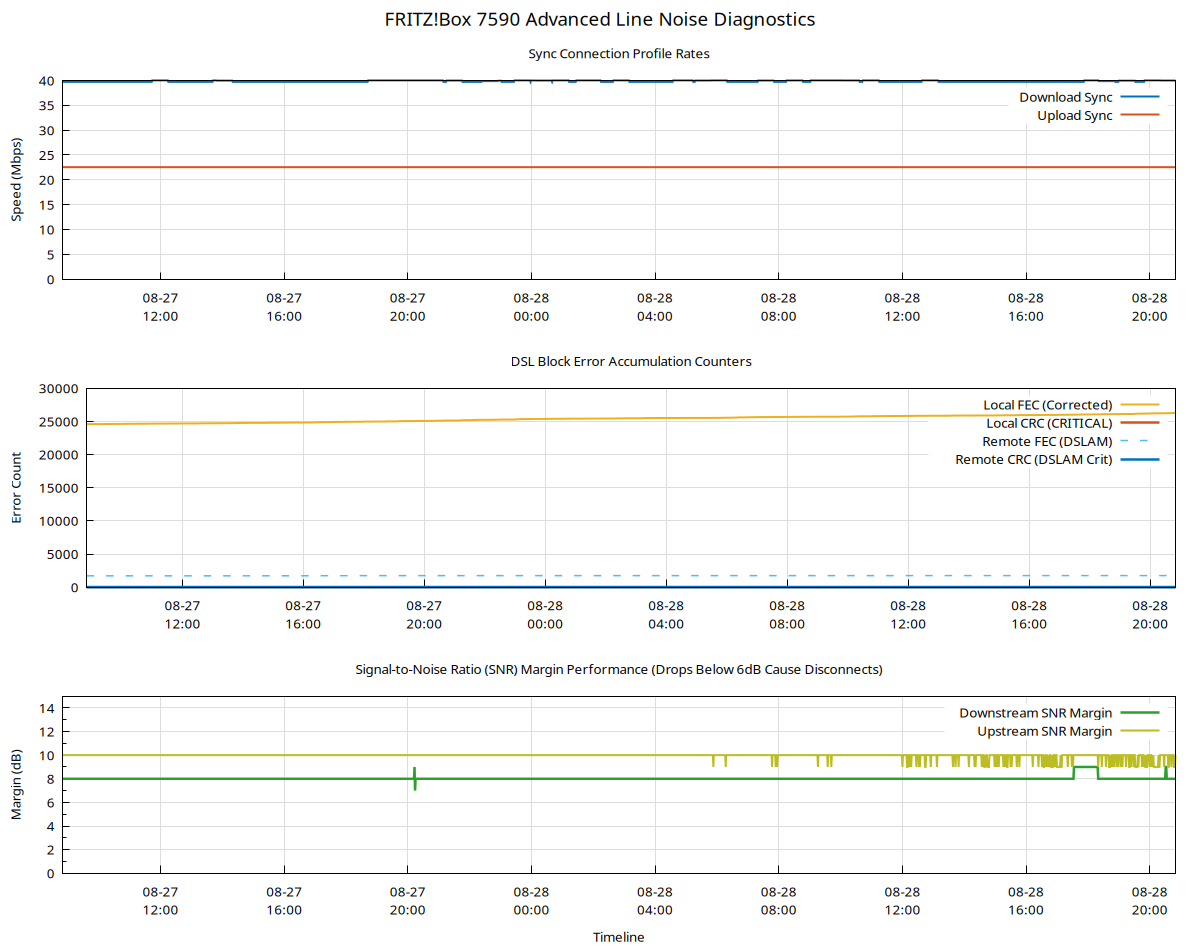The image size is (1200, 950).
Task: Click the 25000 tick on the Error Count axis
Action: point(58,422)
